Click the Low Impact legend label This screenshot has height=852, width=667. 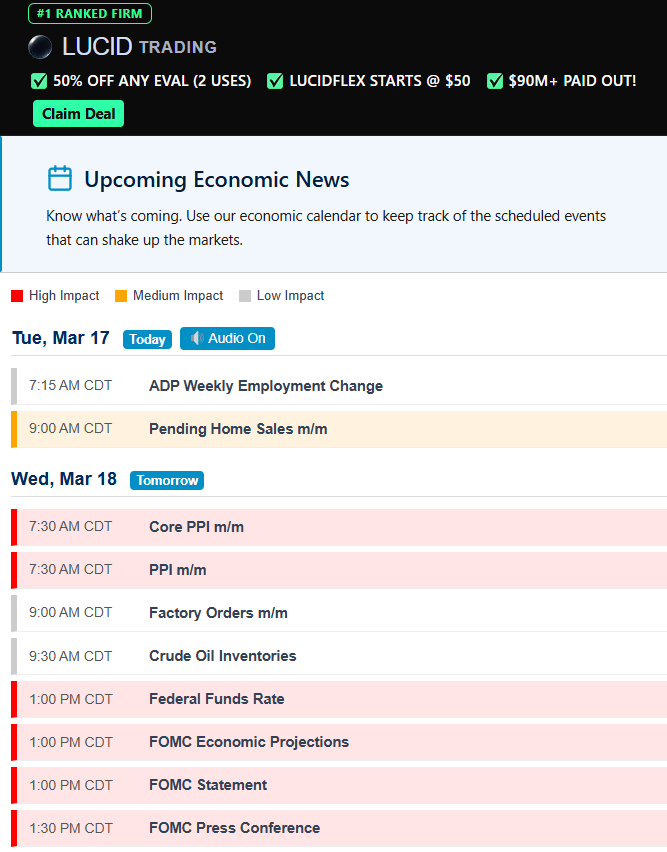click(291, 296)
